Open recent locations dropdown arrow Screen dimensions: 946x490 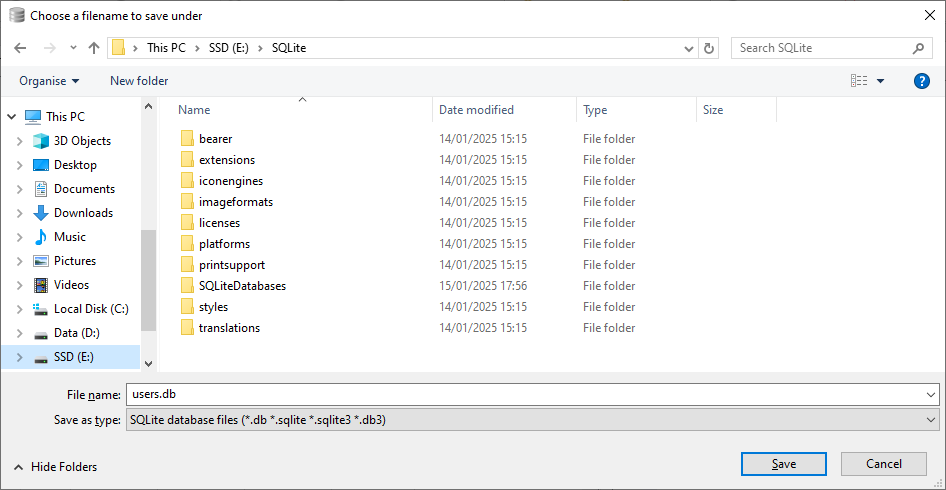[74, 48]
